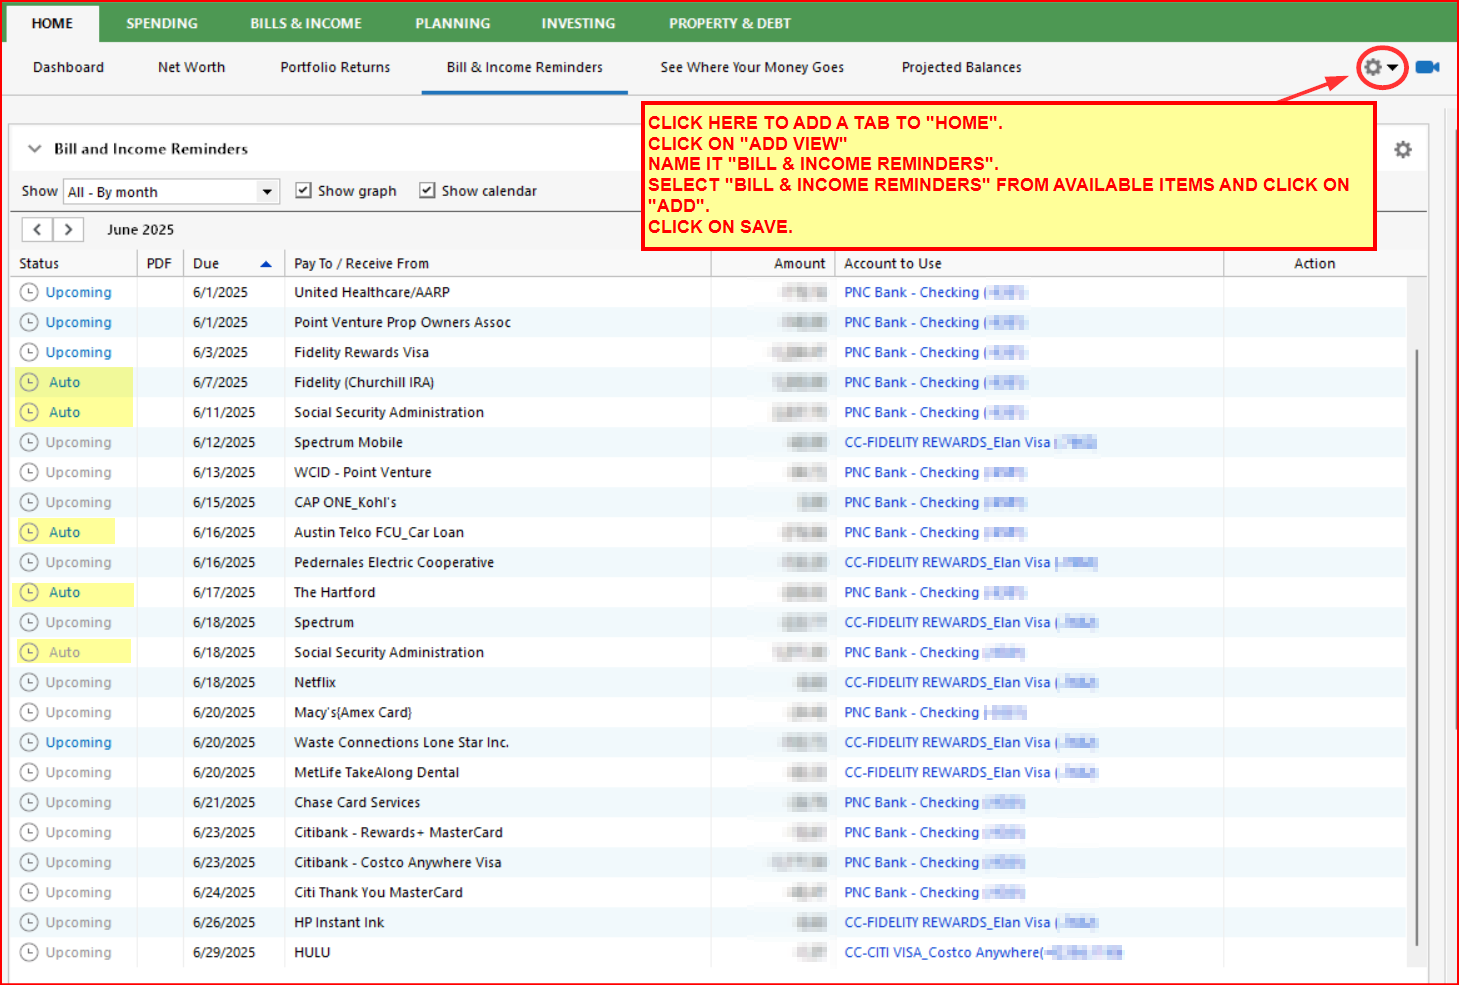1459x985 pixels.
Task: Click the reminders list vertical scrollbar
Action: [x=1417, y=646]
